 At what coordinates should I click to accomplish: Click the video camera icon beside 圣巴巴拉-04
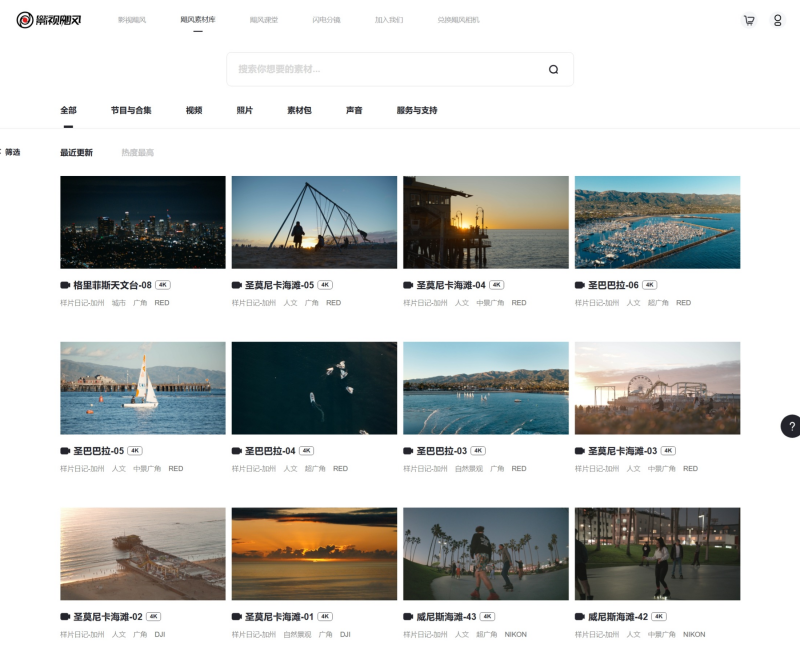236,451
